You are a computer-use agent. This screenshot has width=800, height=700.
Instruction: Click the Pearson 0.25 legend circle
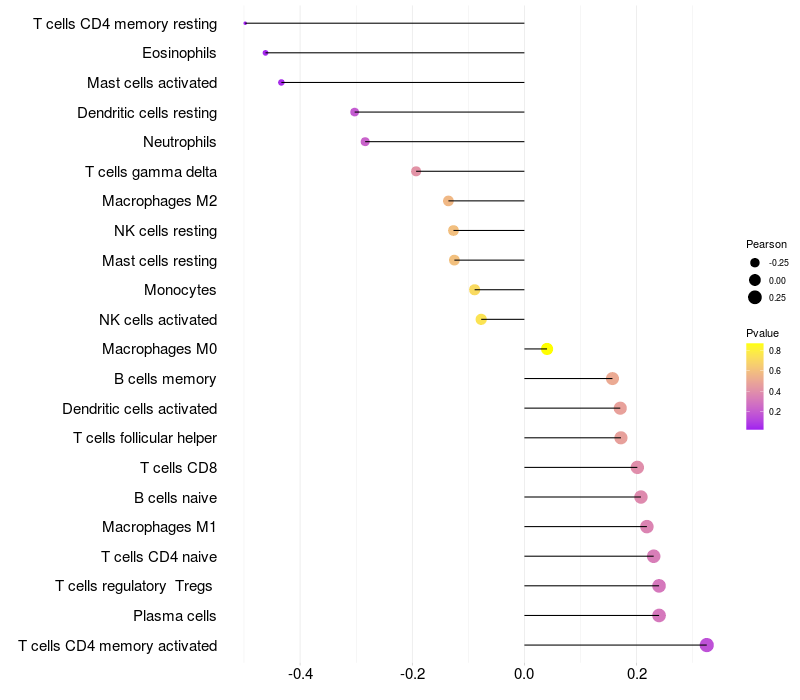[x=754, y=297]
